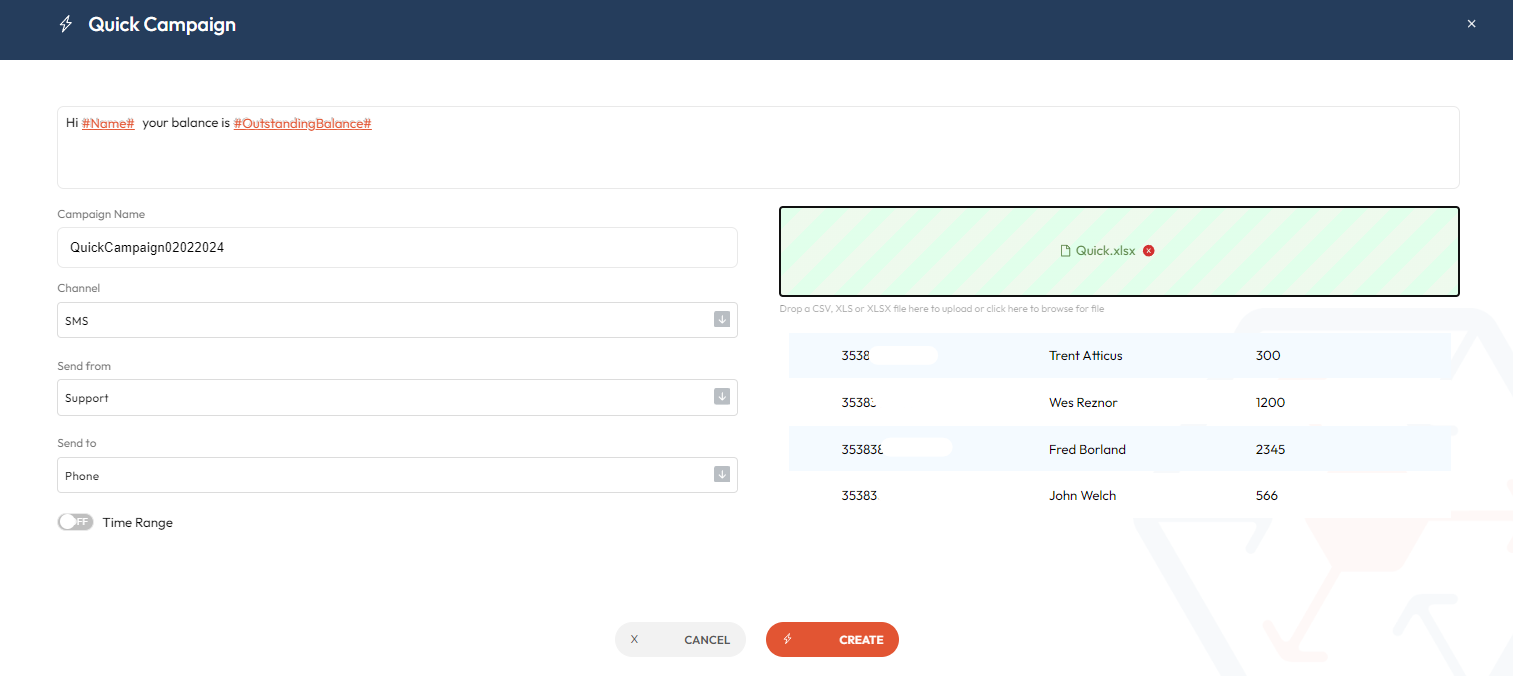Click the #OutstandingBalance# placeholder tag

[x=303, y=123]
